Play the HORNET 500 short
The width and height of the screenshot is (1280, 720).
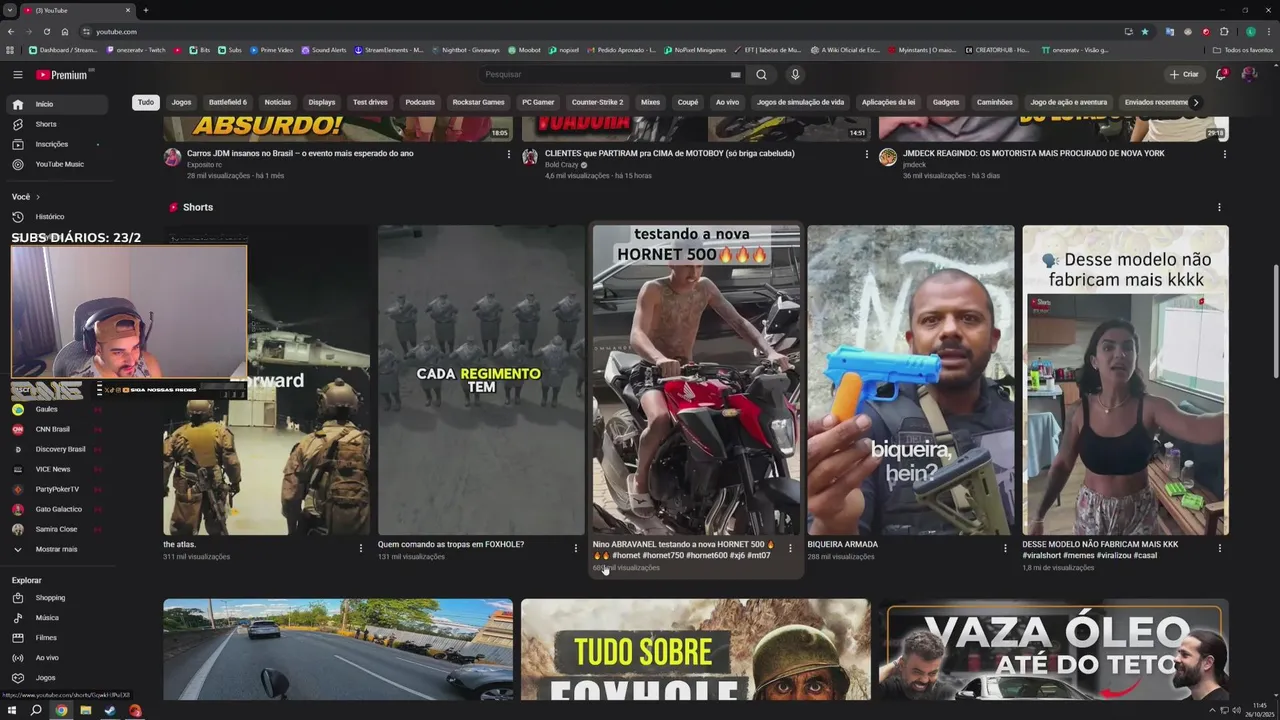(x=696, y=380)
